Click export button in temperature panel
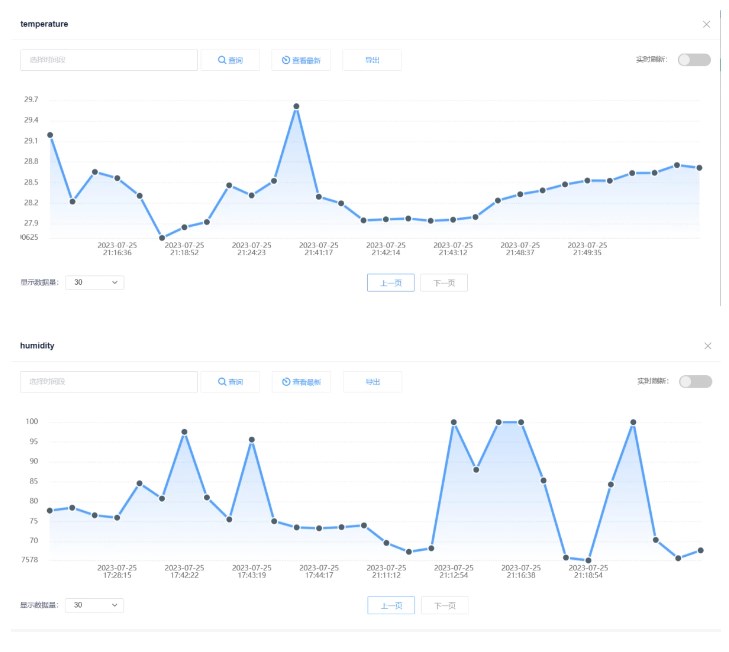729x652 pixels. point(372,60)
